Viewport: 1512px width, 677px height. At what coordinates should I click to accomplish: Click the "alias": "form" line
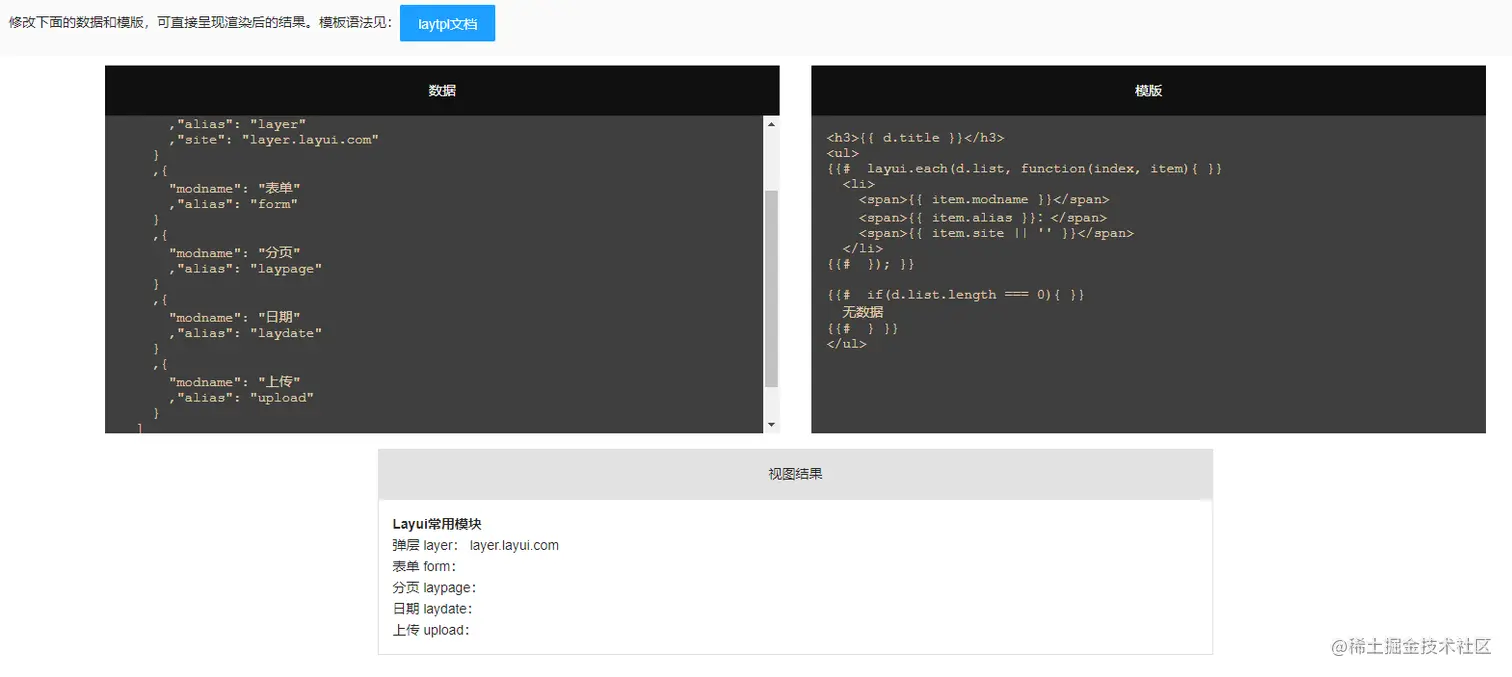pos(233,204)
